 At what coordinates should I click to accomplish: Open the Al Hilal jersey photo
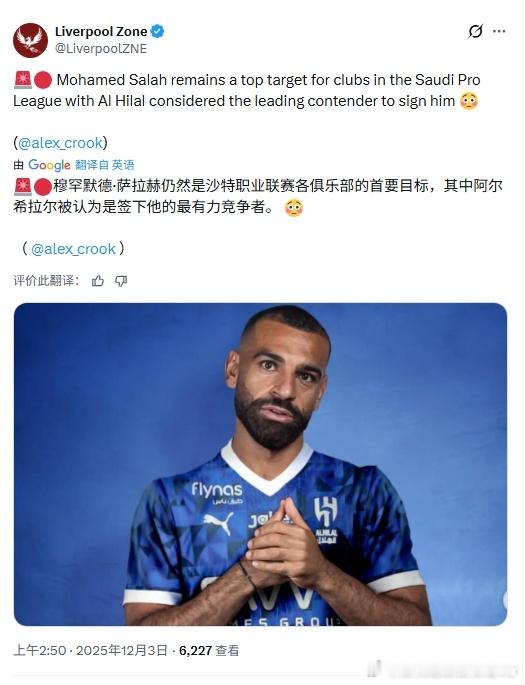tap(260, 464)
